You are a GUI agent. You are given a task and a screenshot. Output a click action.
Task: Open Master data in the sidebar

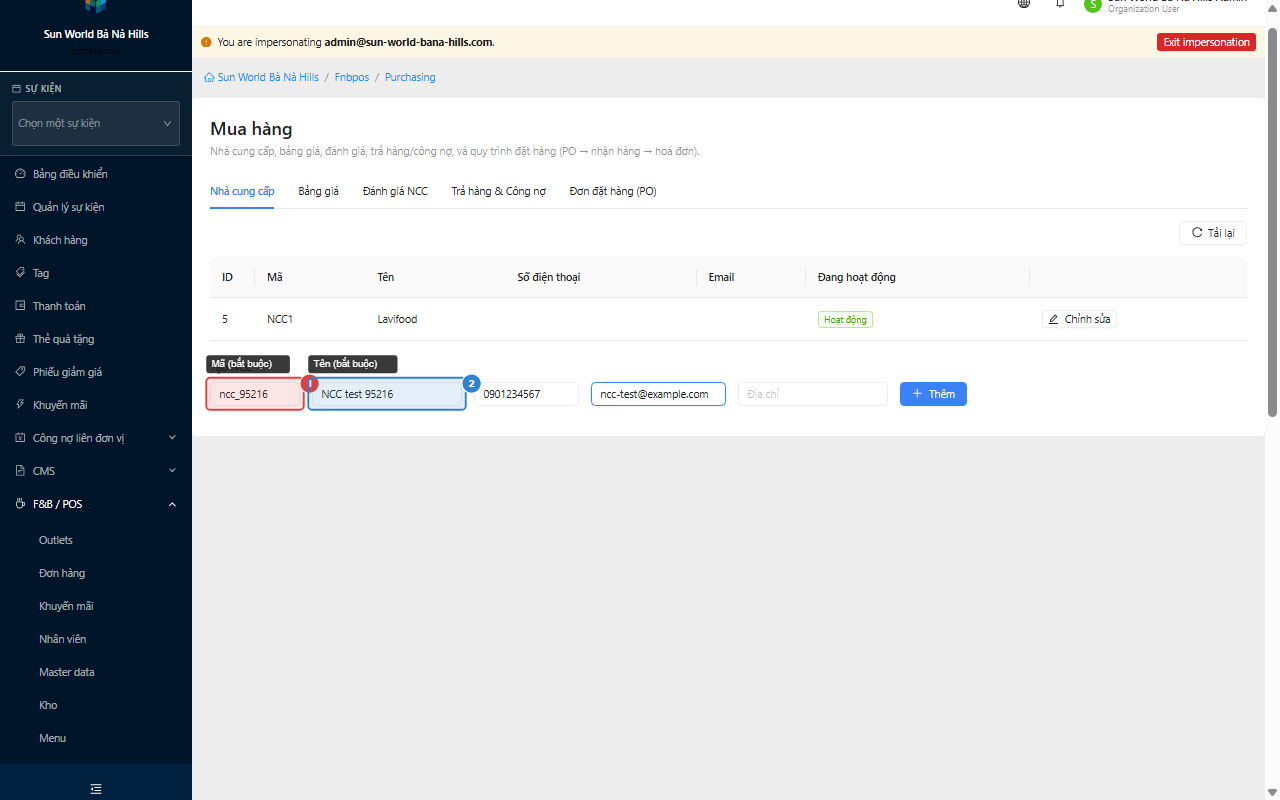point(67,672)
